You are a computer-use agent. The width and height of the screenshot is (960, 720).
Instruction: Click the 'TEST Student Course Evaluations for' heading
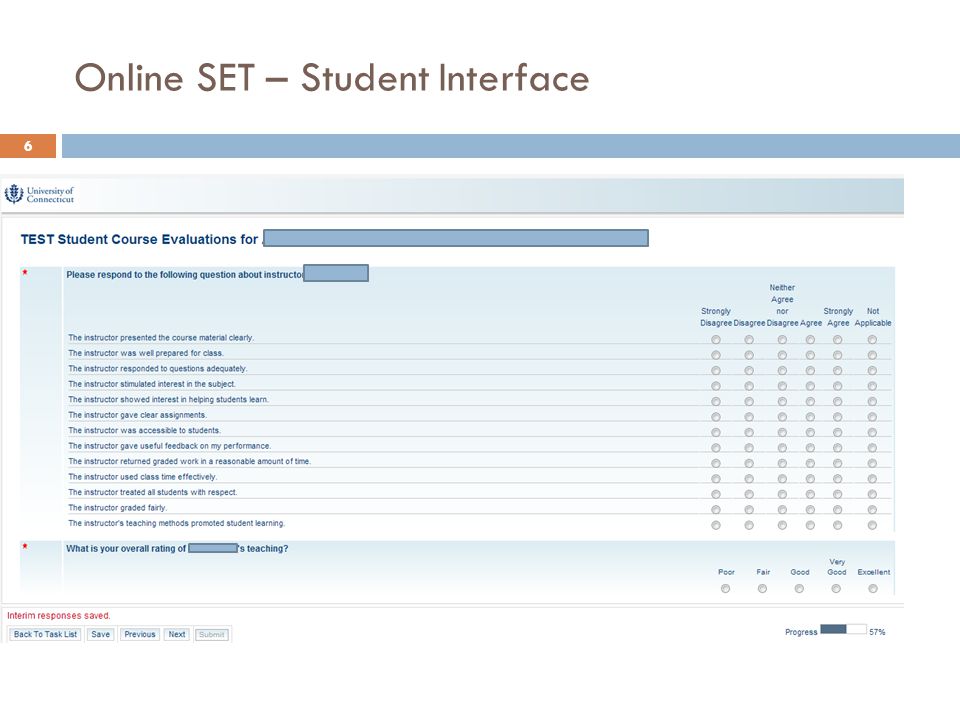(x=139, y=239)
